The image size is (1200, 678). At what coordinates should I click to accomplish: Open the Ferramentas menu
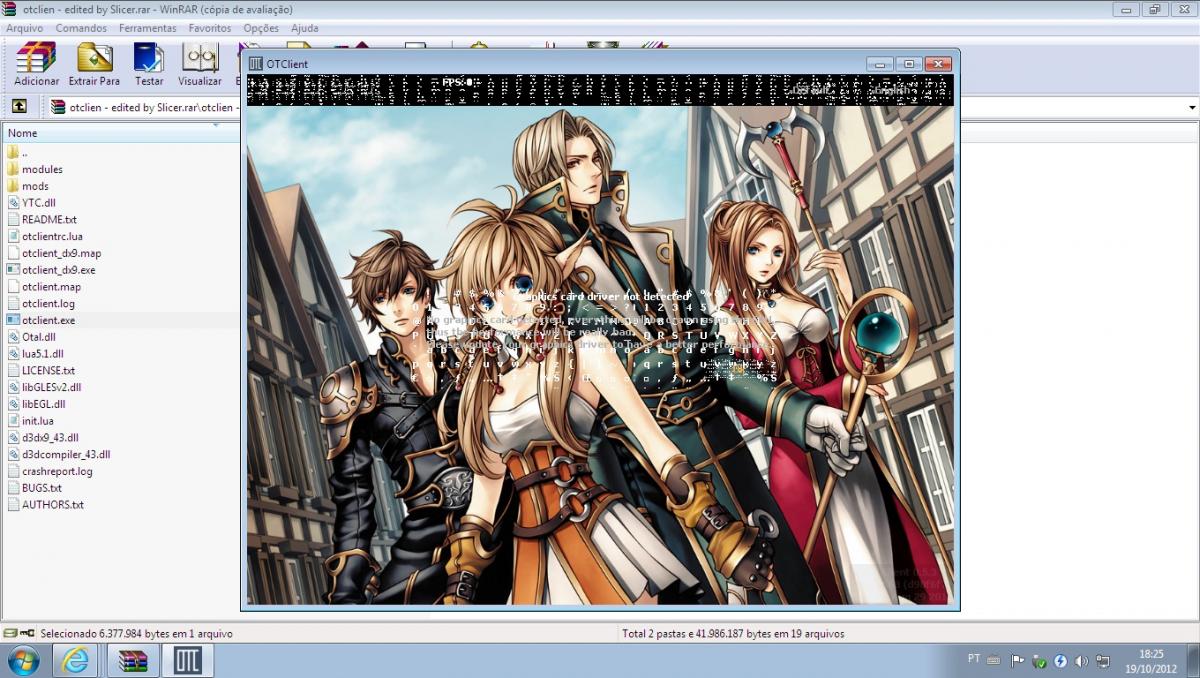[147, 28]
